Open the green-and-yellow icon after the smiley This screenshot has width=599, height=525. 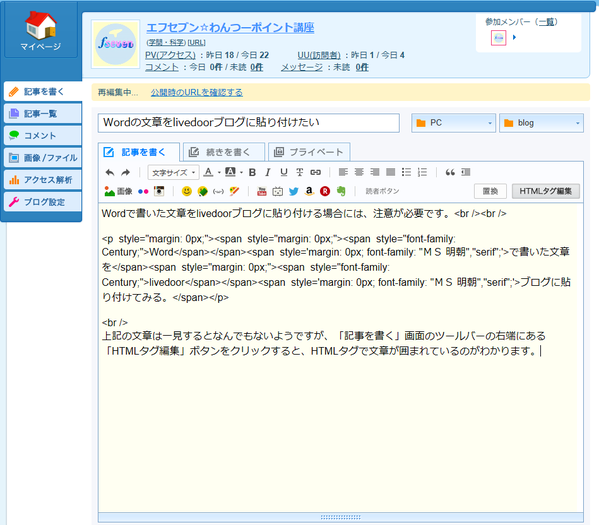[202, 191]
